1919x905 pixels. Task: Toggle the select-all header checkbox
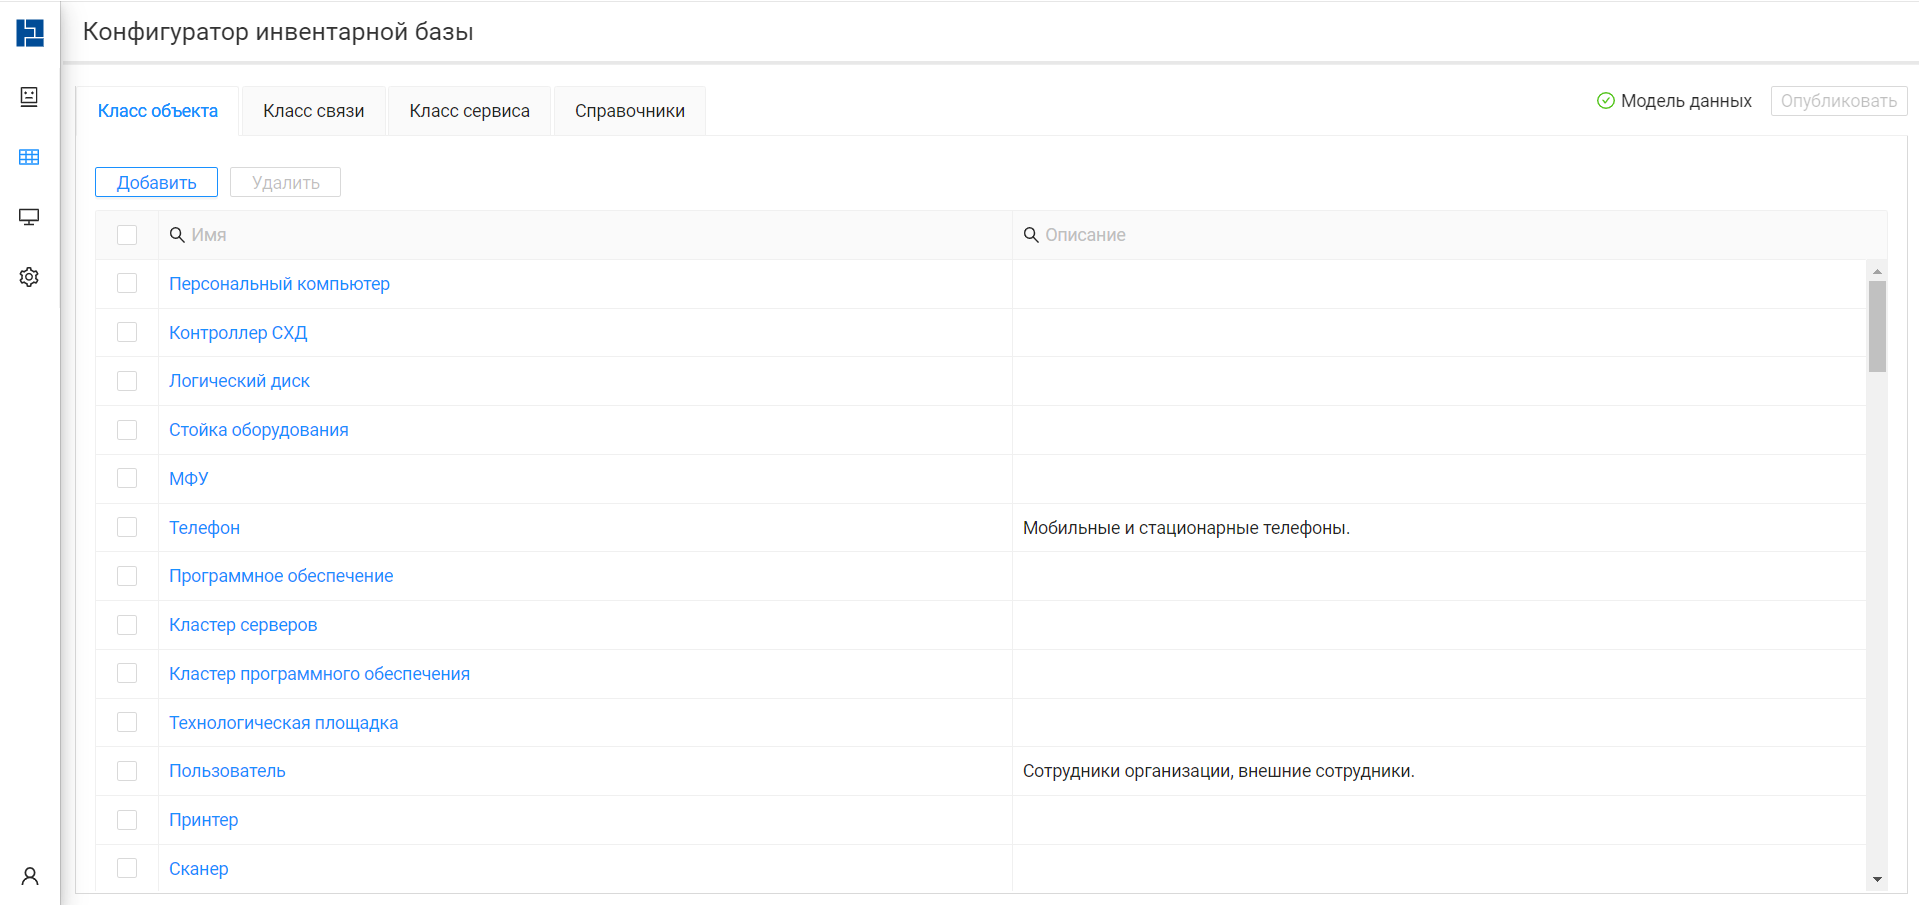click(127, 235)
